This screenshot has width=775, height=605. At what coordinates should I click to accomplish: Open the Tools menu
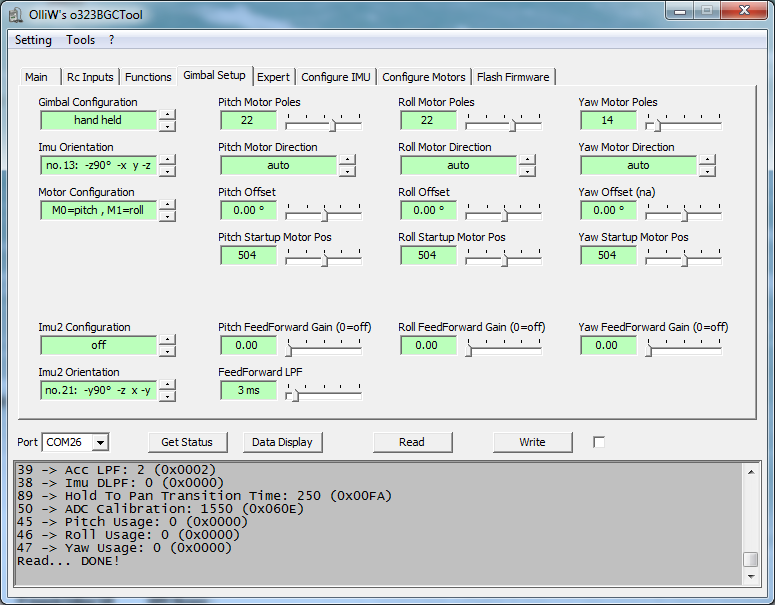click(81, 40)
